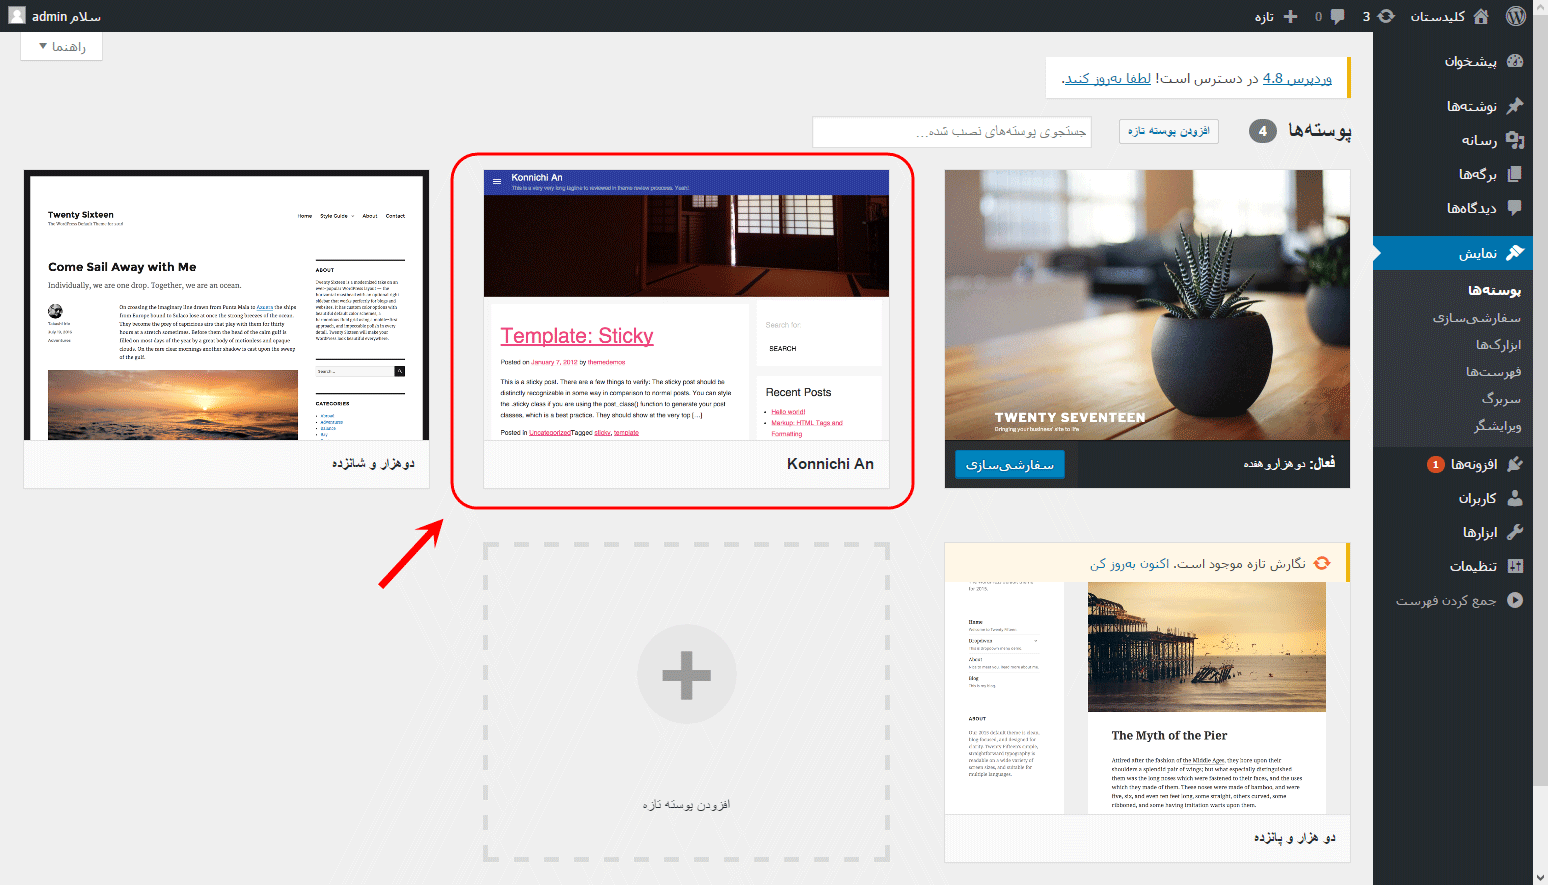Click the وردپرس 4.8 link
Image resolution: width=1548 pixels, height=885 pixels.
click(x=1297, y=78)
